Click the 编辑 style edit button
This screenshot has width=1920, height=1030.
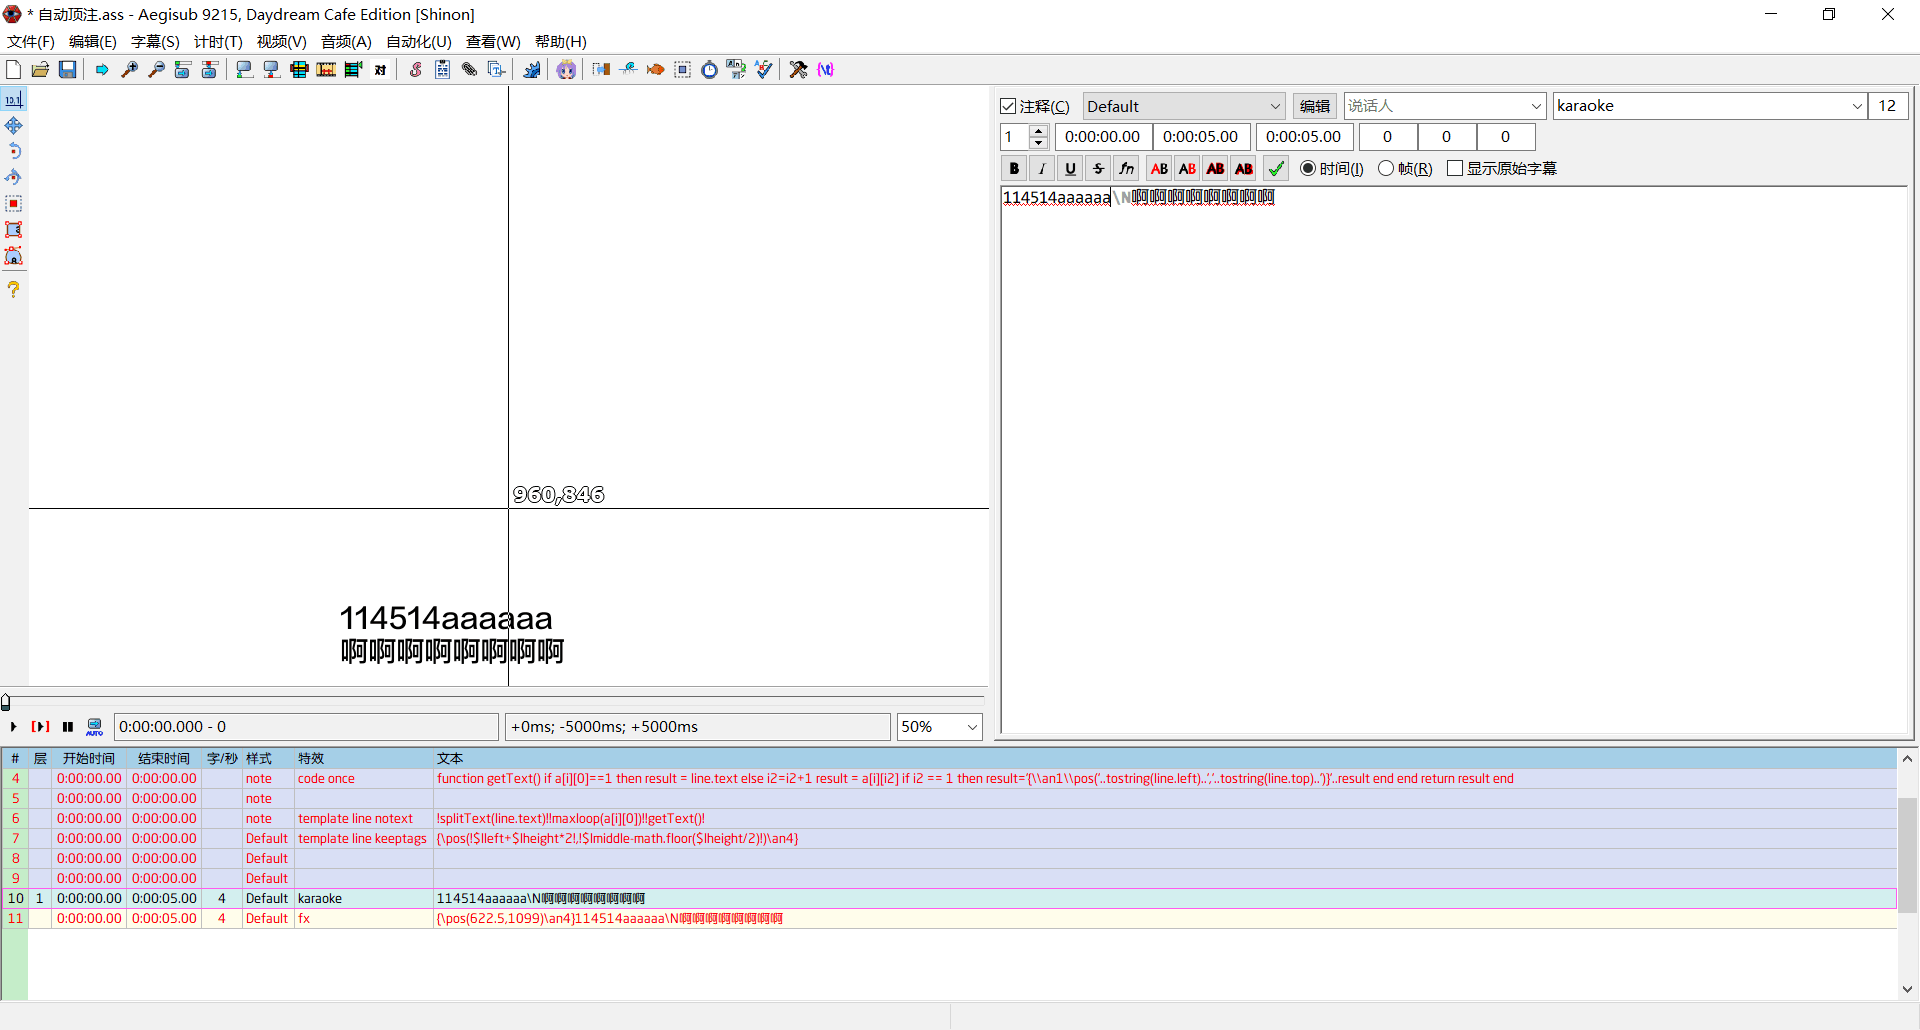(x=1315, y=106)
